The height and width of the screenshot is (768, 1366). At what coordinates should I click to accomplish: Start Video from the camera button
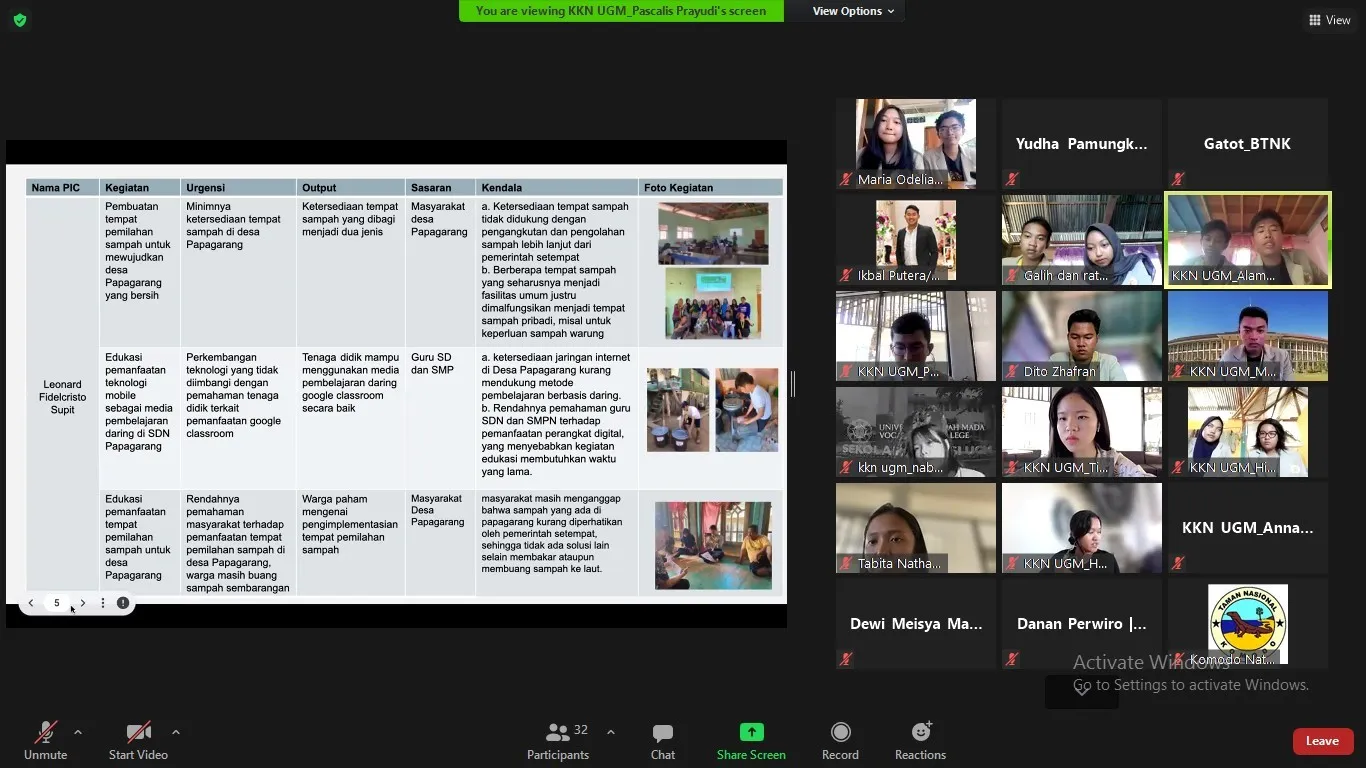point(138,740)
